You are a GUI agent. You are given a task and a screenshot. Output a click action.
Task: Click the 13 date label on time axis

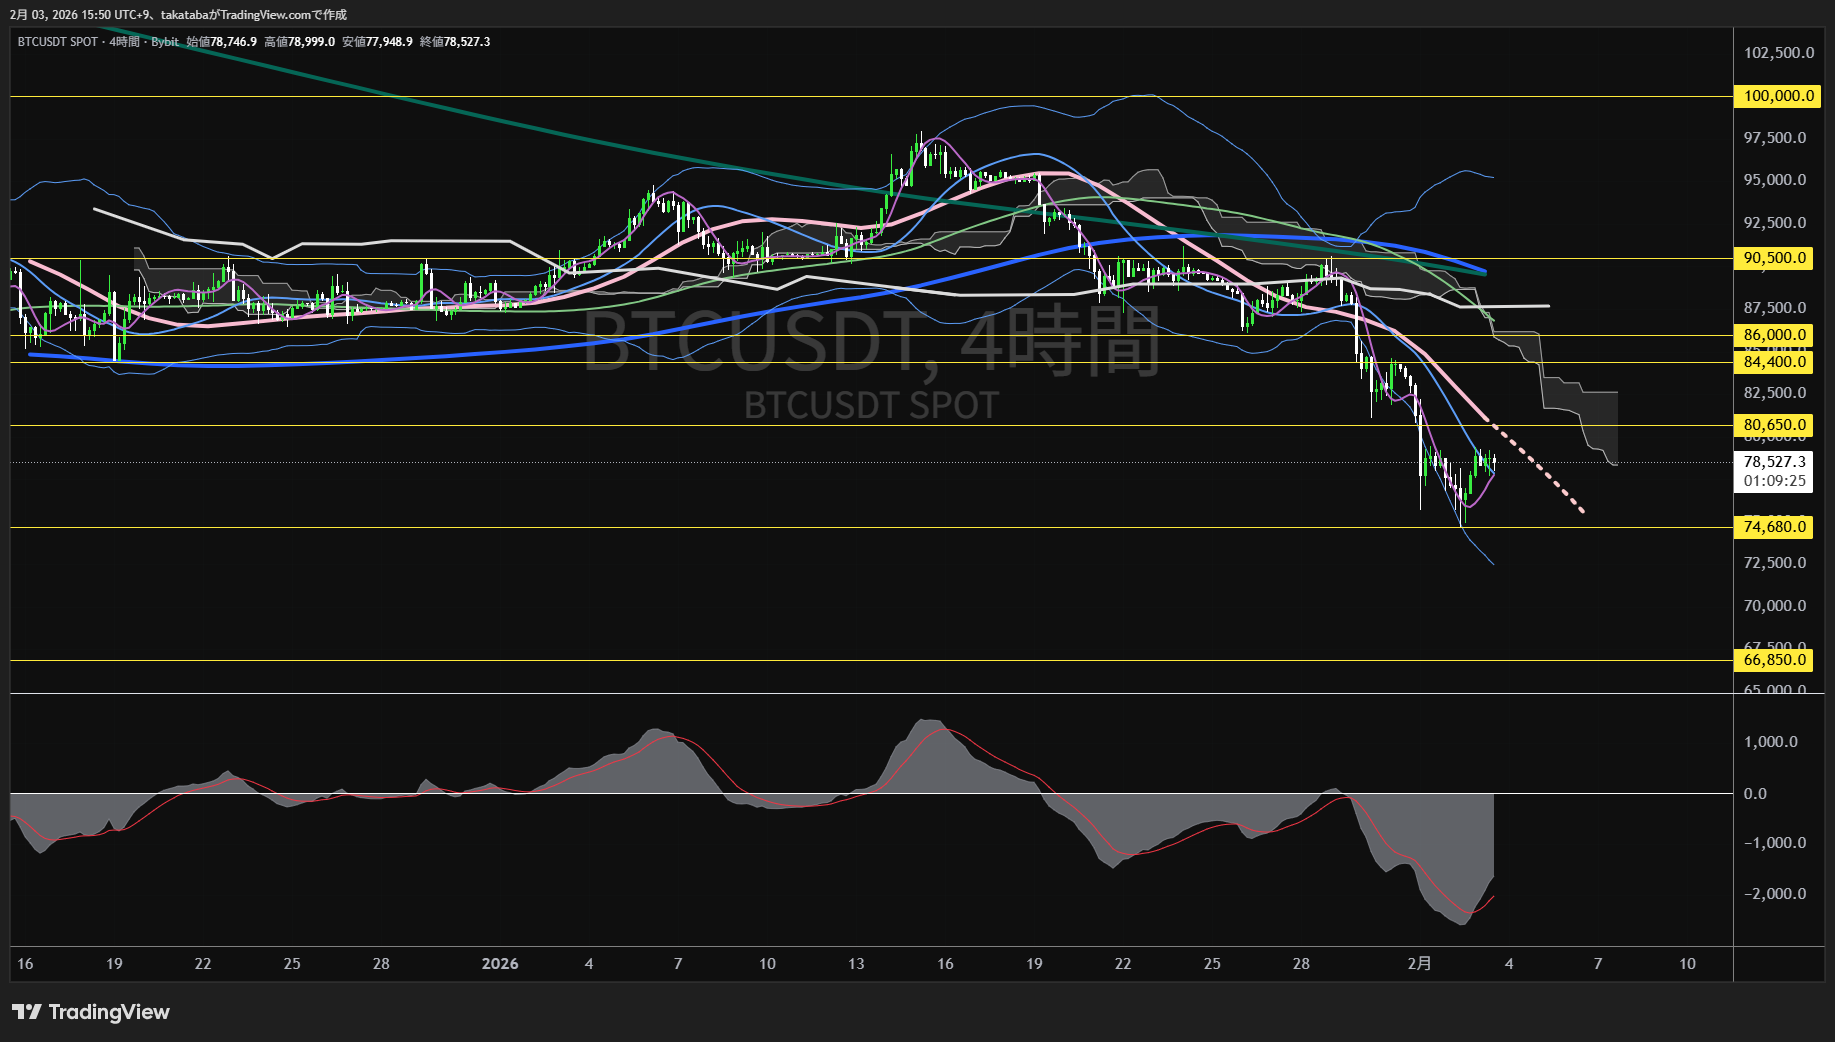point(856,964)
